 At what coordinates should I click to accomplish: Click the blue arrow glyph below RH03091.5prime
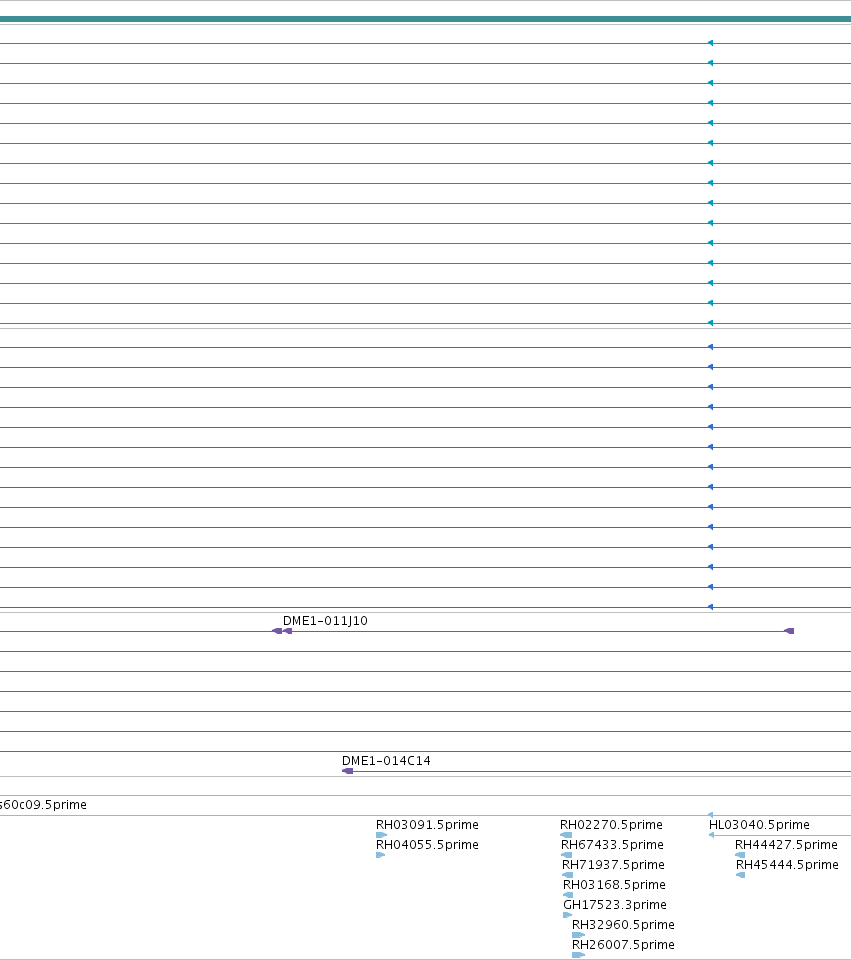point(381,835)
